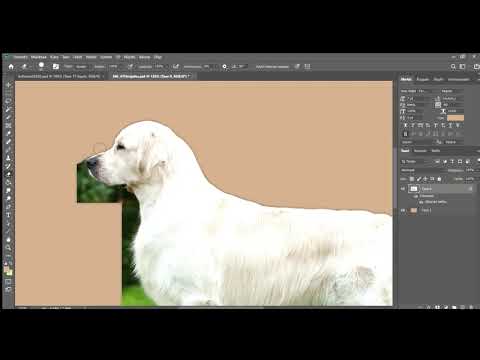The image size is (480, 360).
Task: Select the Frame tool
Action: click(8, 126)
